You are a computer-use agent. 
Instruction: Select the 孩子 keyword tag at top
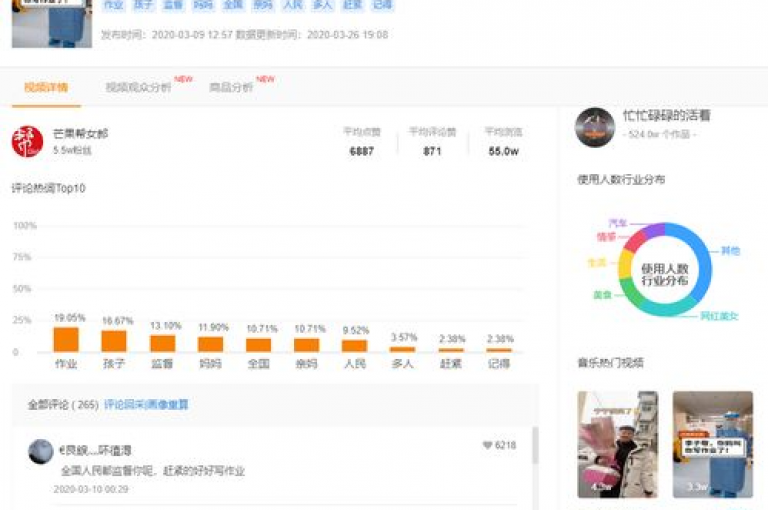click(144, 5)
